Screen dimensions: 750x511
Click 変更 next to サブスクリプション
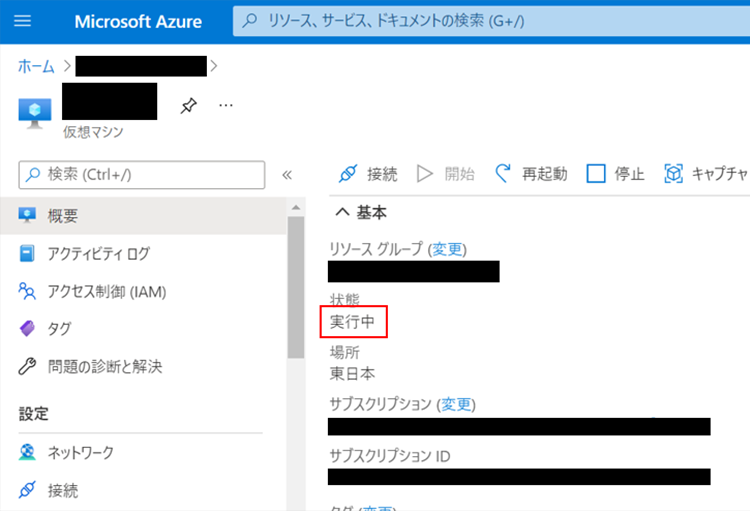[x=456, y=405]
